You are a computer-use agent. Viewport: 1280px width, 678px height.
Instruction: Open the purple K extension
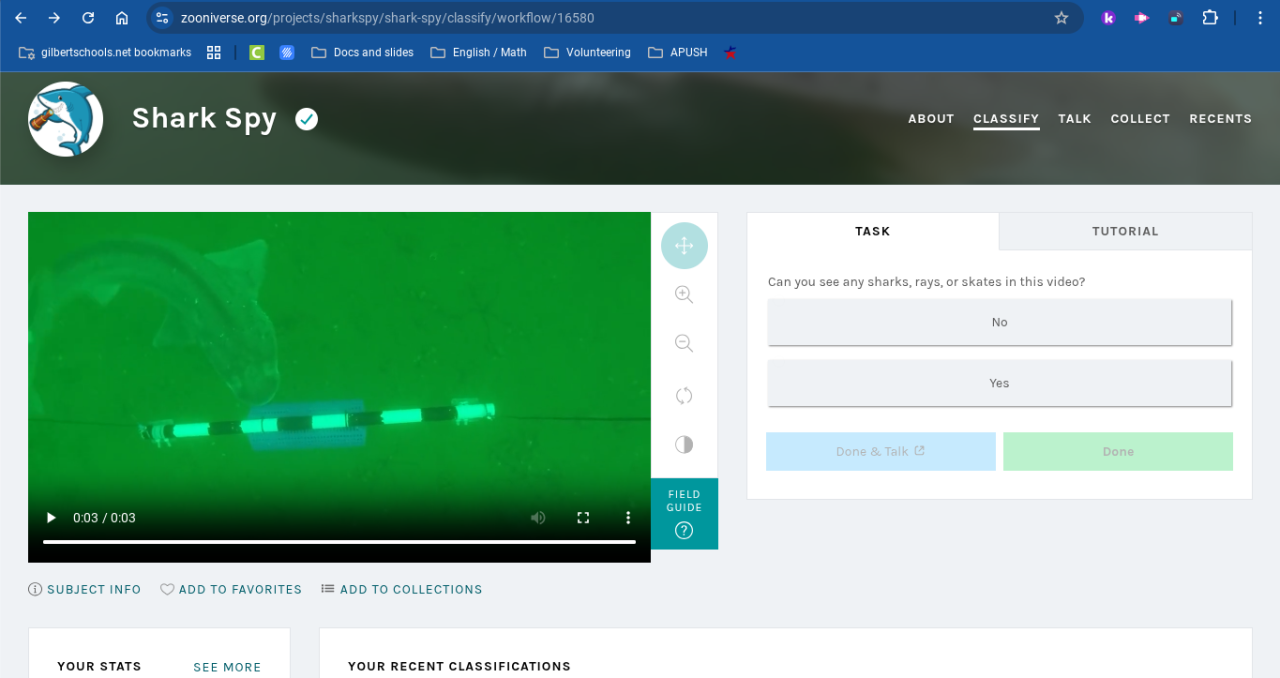(1108, 18)
